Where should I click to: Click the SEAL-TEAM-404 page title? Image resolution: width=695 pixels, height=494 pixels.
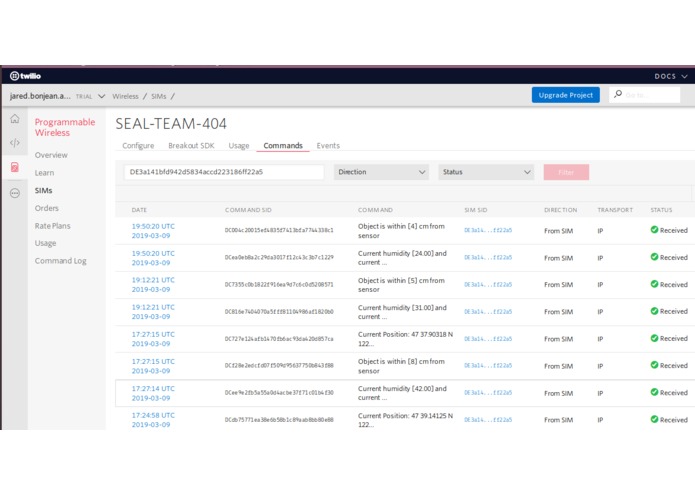[x=171, y=123]
